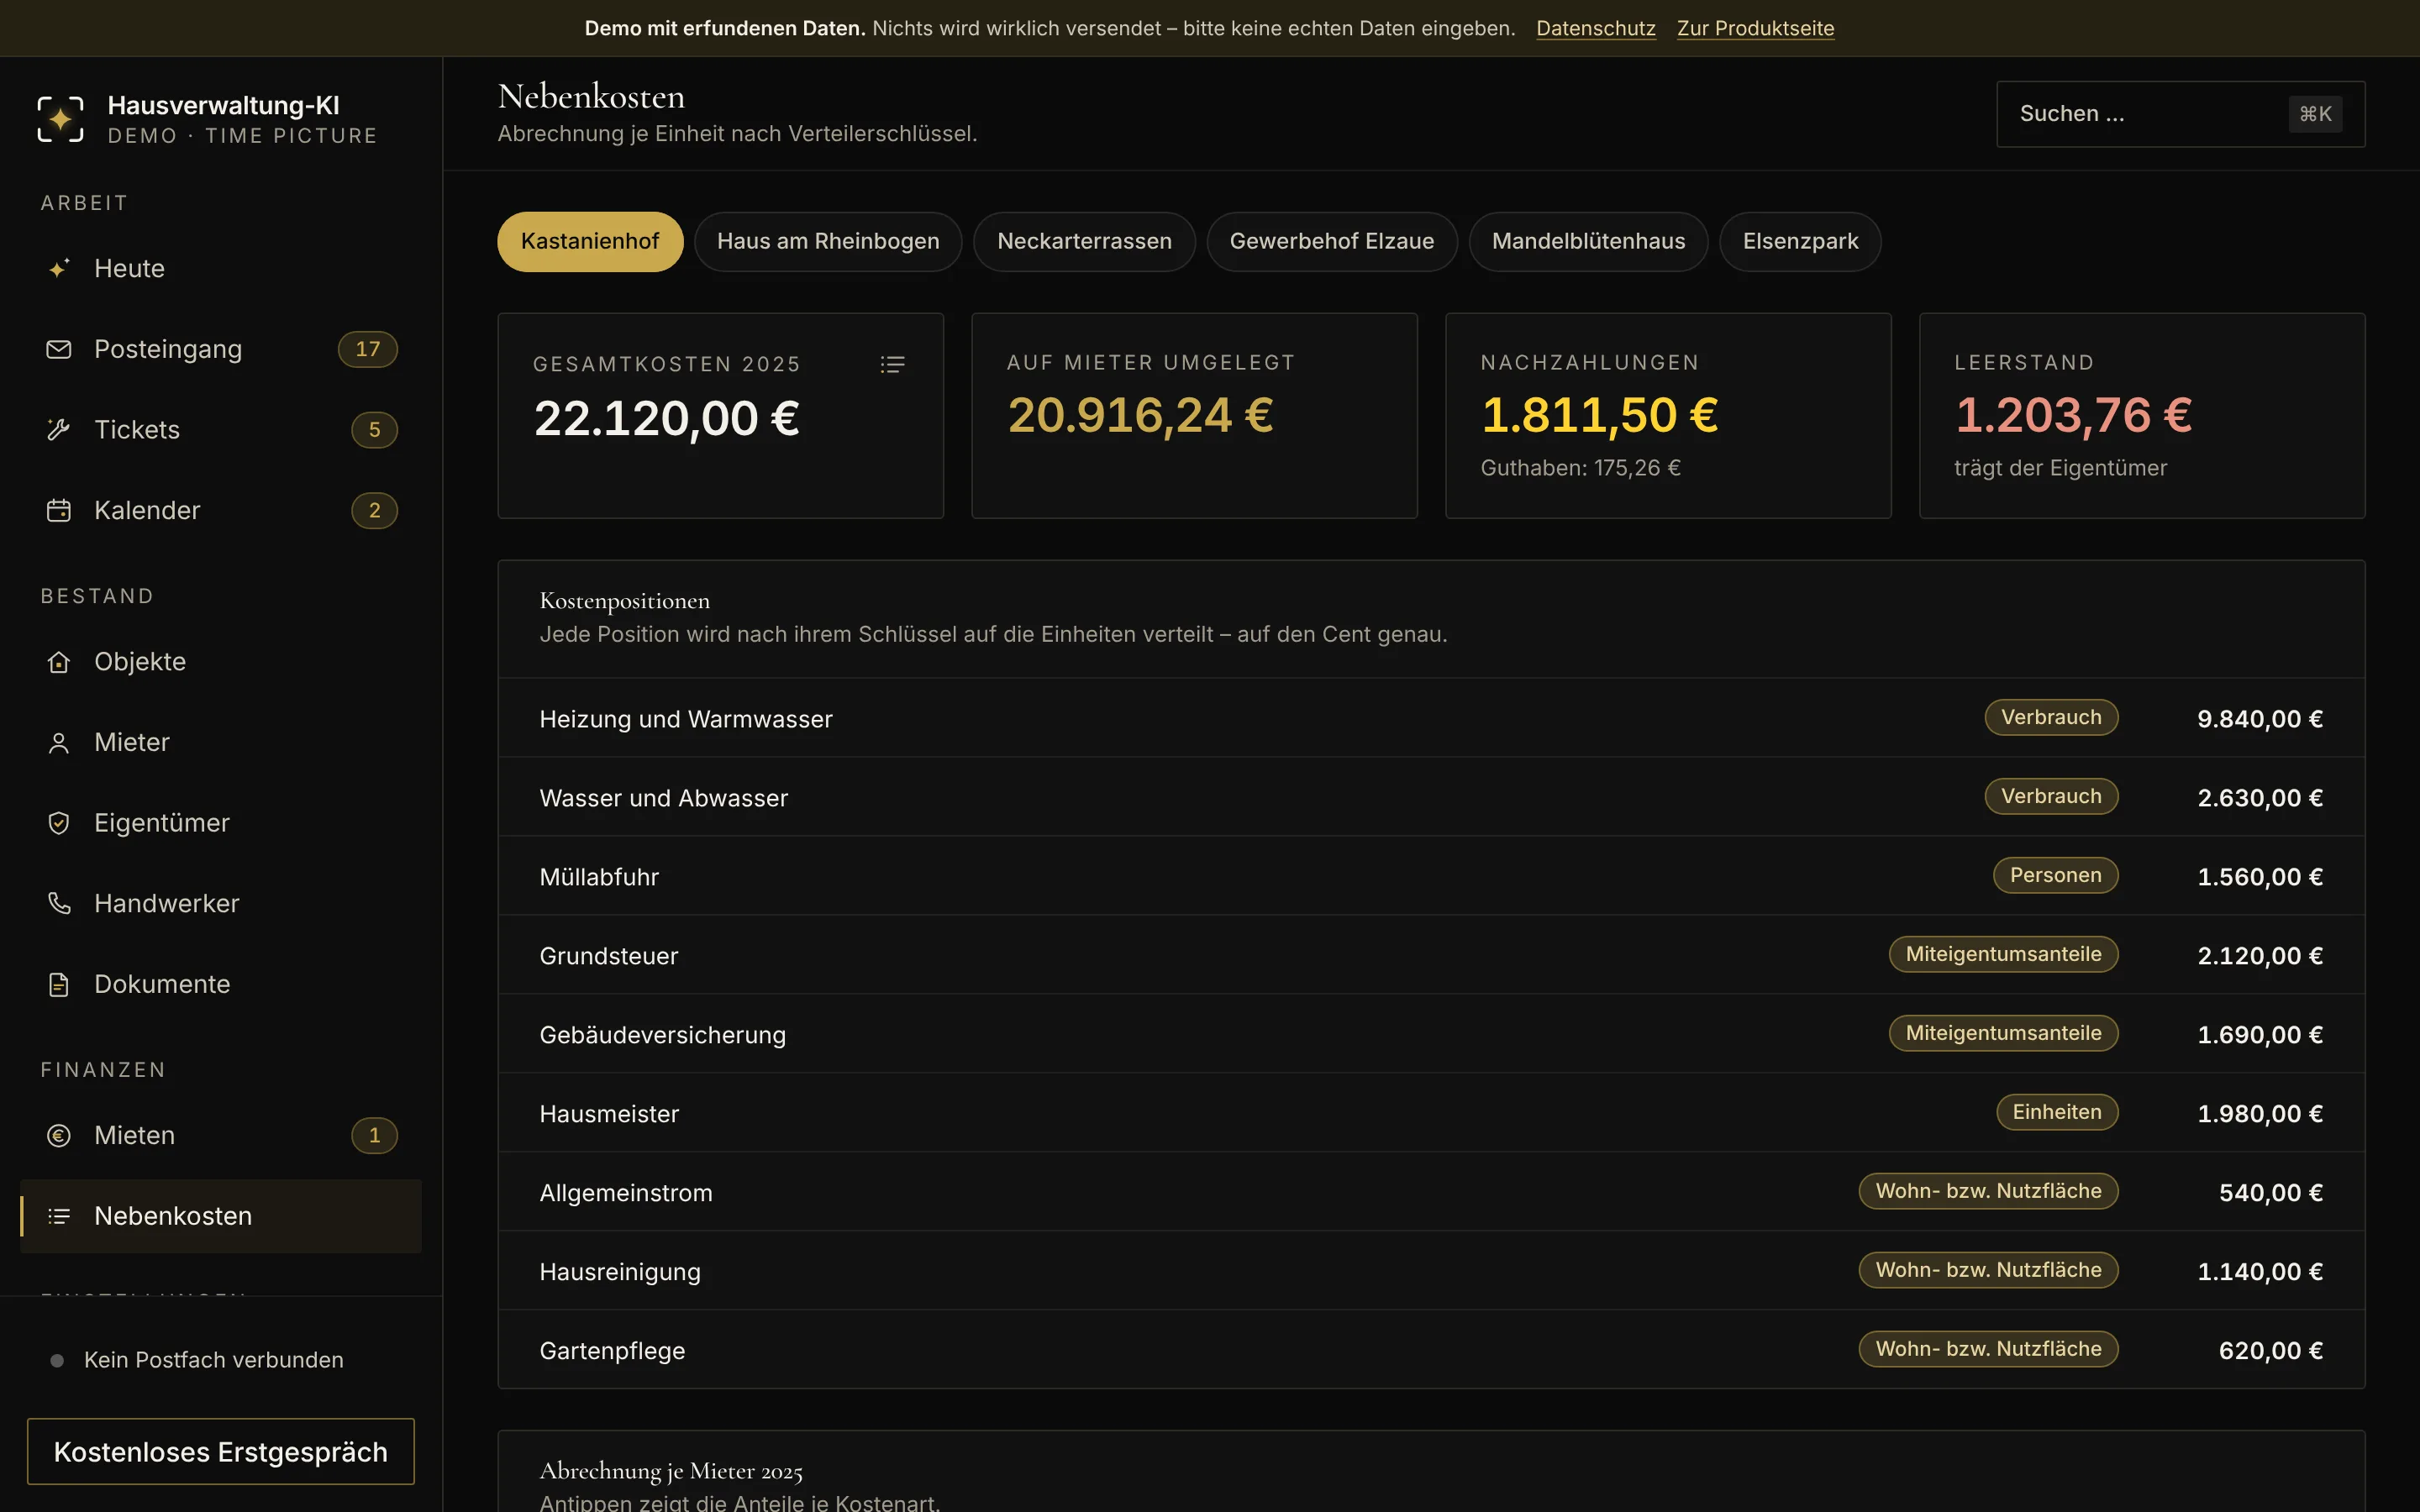Click the Hausverwaltung-KI logo icon
This screenshot has width=2420, height=1512.
coord(60,119)
